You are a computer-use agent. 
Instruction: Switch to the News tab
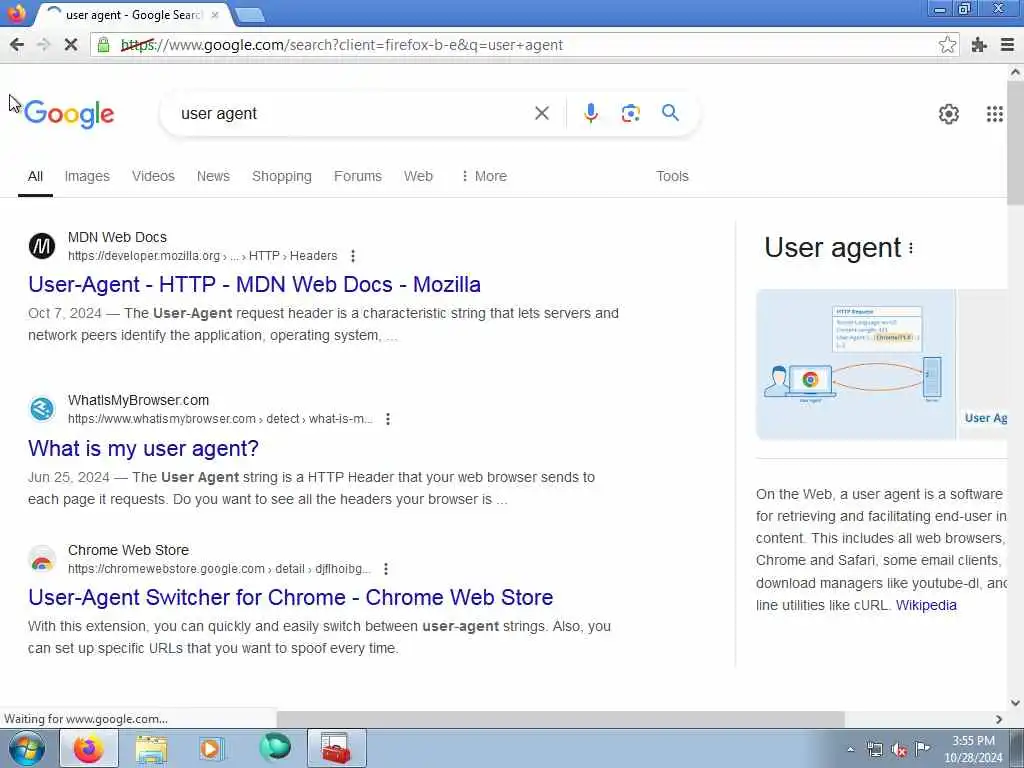point(213,176)
